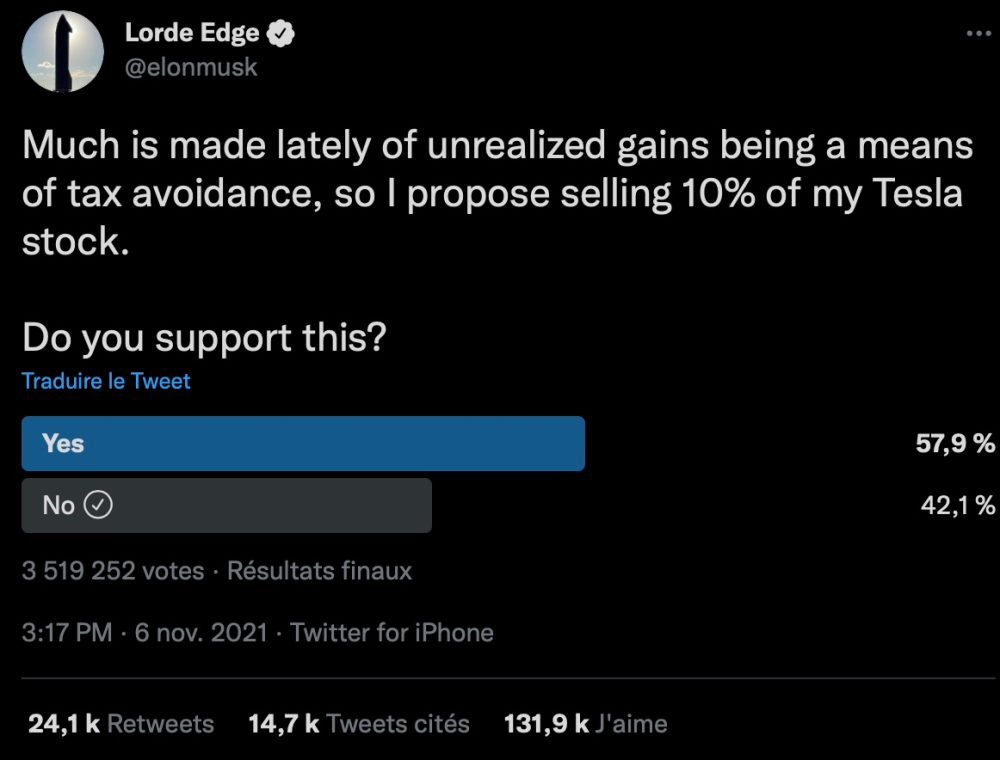This screenshot has height=760, width=1000.
Task: Open the Lorde Edge display name
Action: (x=192, y=34)
